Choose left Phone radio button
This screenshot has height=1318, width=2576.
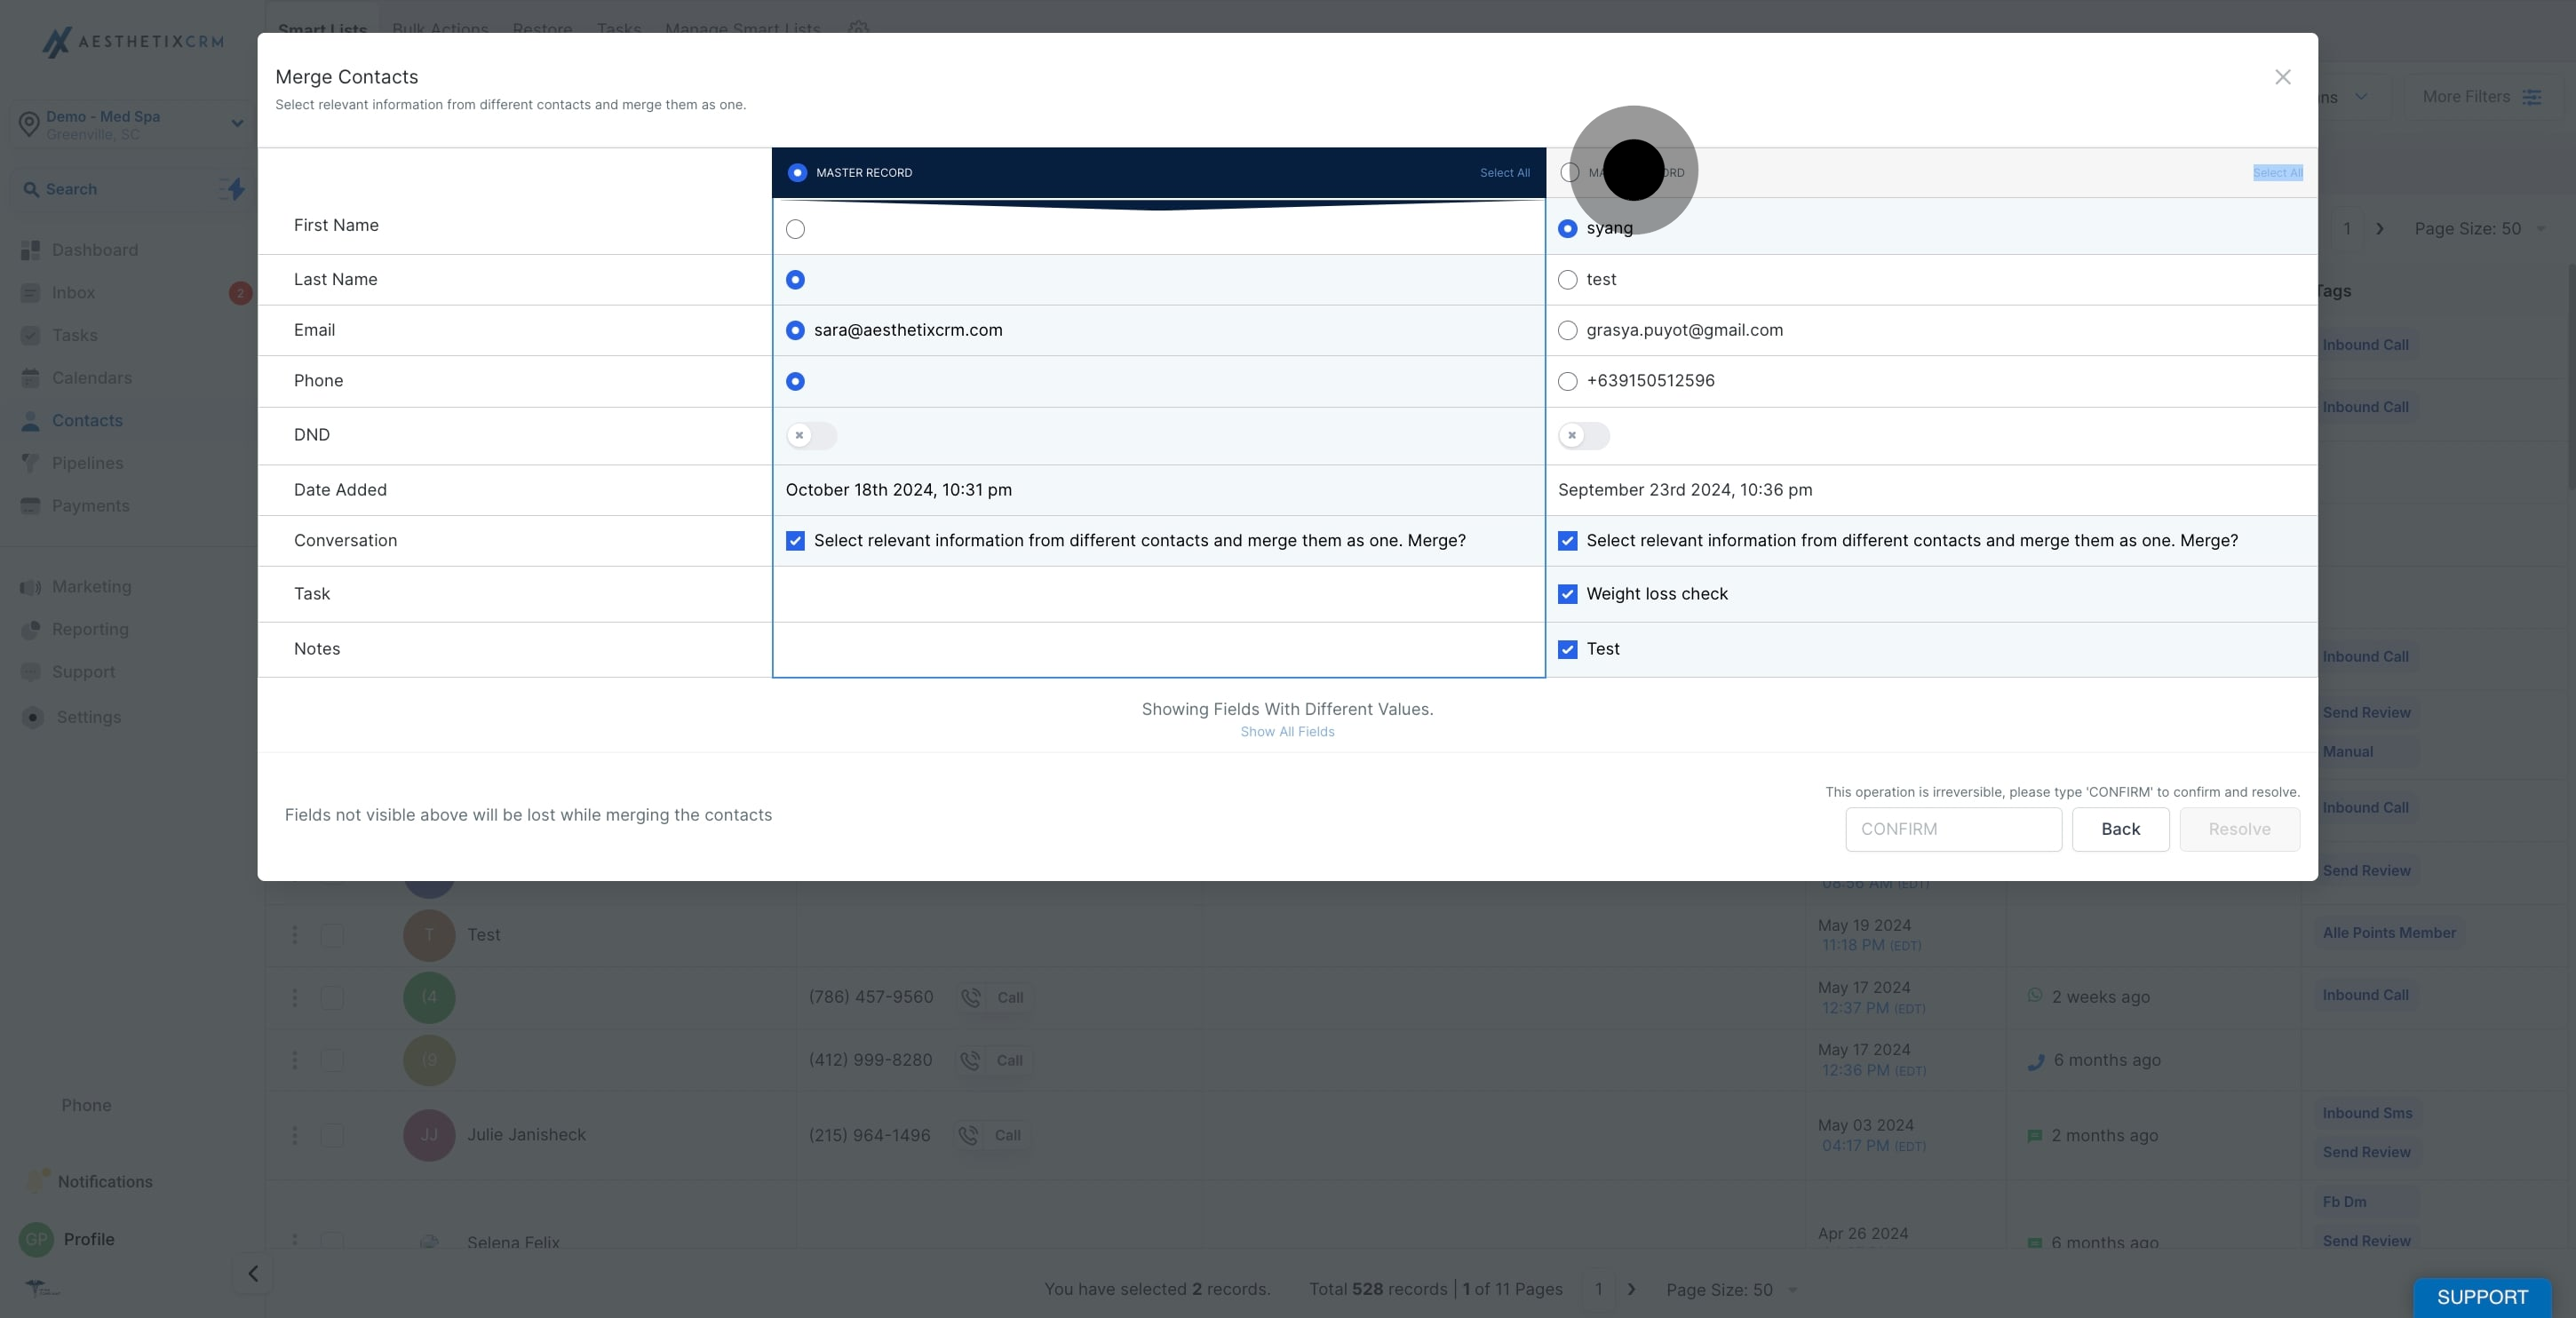pyautogui.click(x=795, y=381)
